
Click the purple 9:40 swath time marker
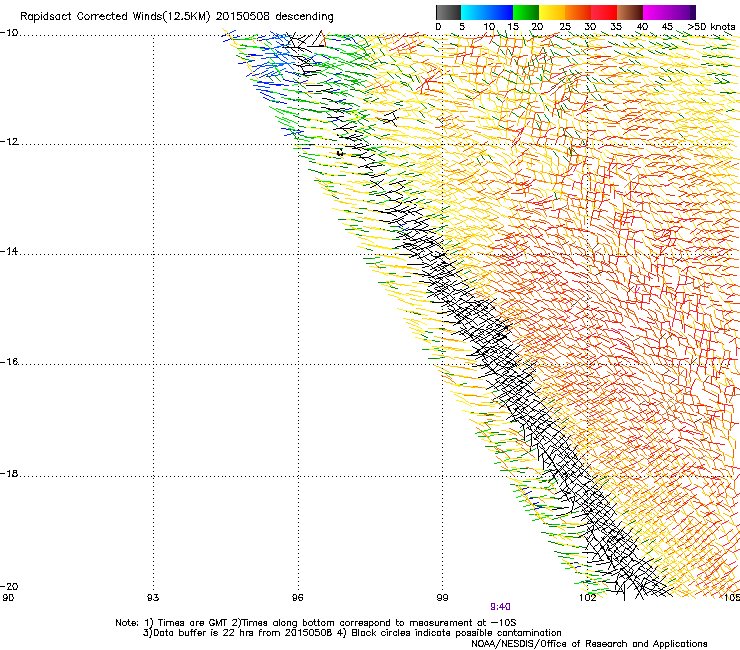(500, 607)
